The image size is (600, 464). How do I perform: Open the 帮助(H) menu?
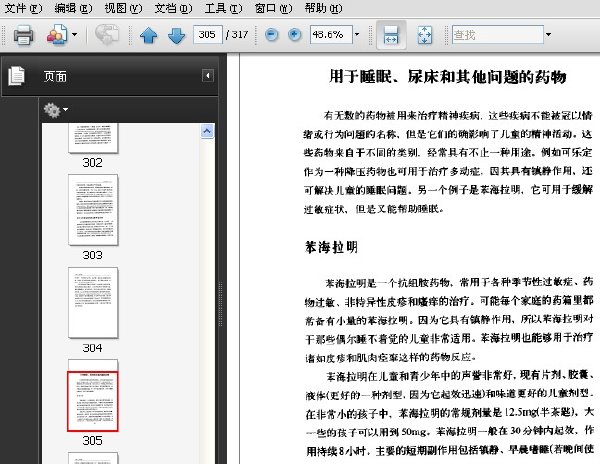point(323,8)
